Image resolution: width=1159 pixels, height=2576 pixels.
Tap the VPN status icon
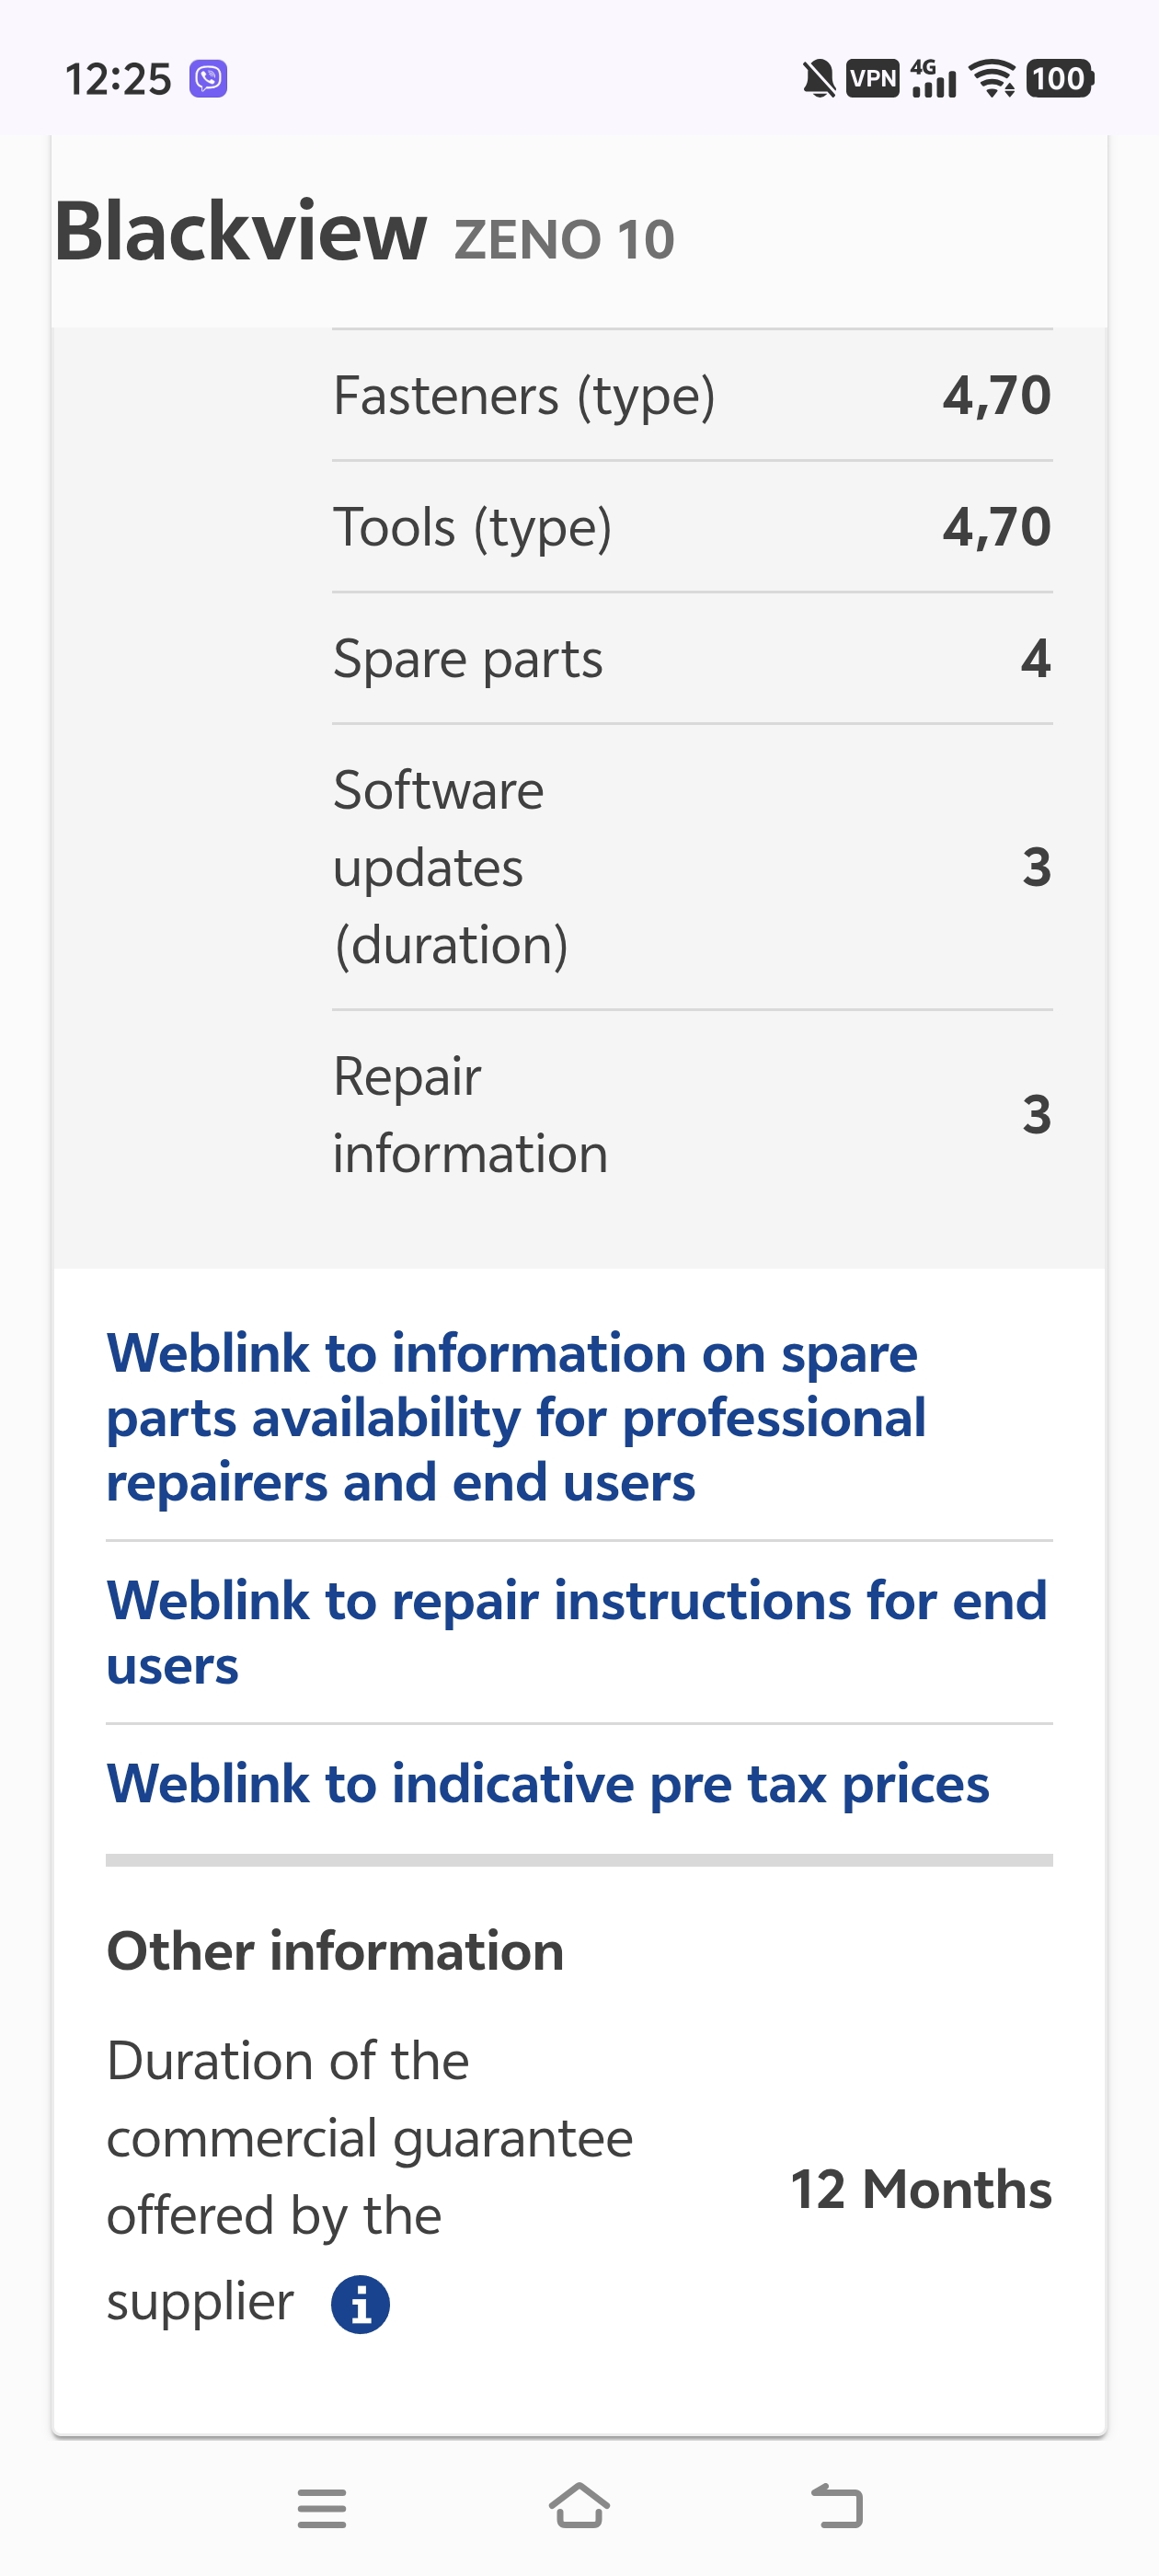pyautogui.click(x=872, y=78)
